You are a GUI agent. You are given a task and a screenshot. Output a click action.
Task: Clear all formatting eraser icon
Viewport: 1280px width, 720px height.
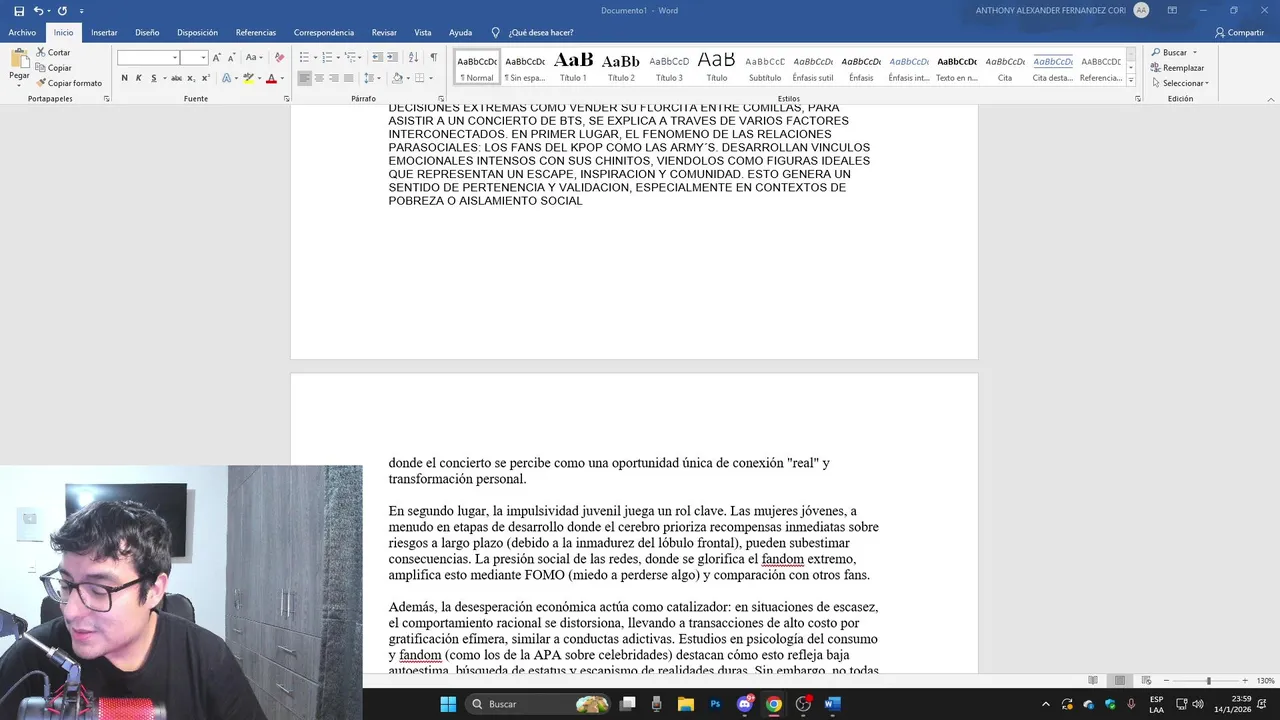[279, 57]
